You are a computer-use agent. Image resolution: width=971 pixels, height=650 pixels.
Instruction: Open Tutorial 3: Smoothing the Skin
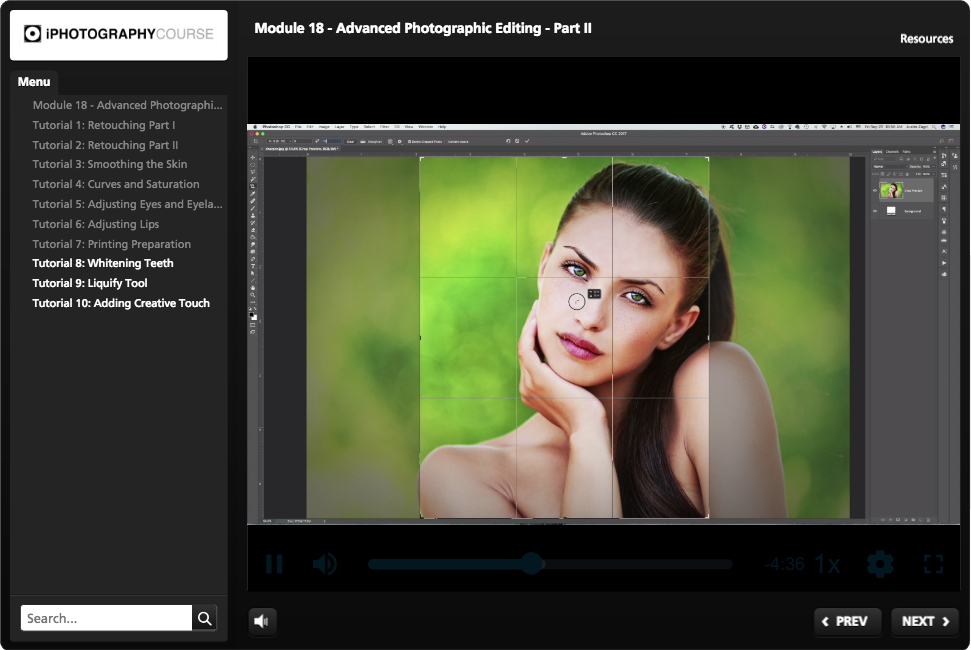click(x=110, y=164)
